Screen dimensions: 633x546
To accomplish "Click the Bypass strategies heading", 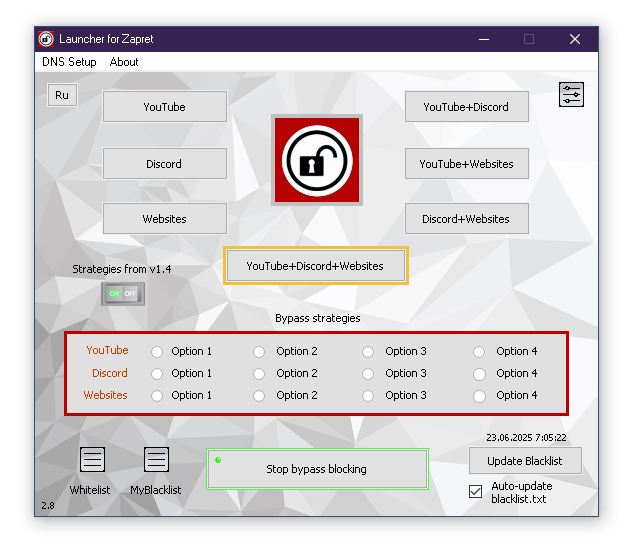I will (x=318, y=318).
